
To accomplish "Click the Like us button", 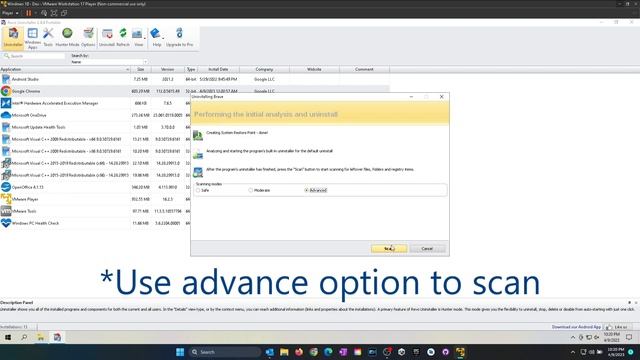I will click(617, 327).
